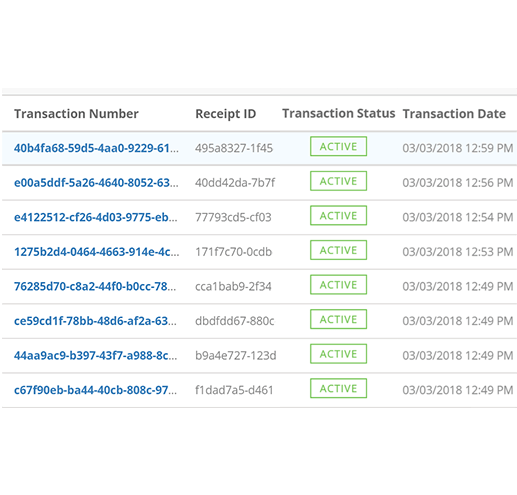Sort by Transaction Date column header
The image size is (517, 495).
(x=454, y=114)
